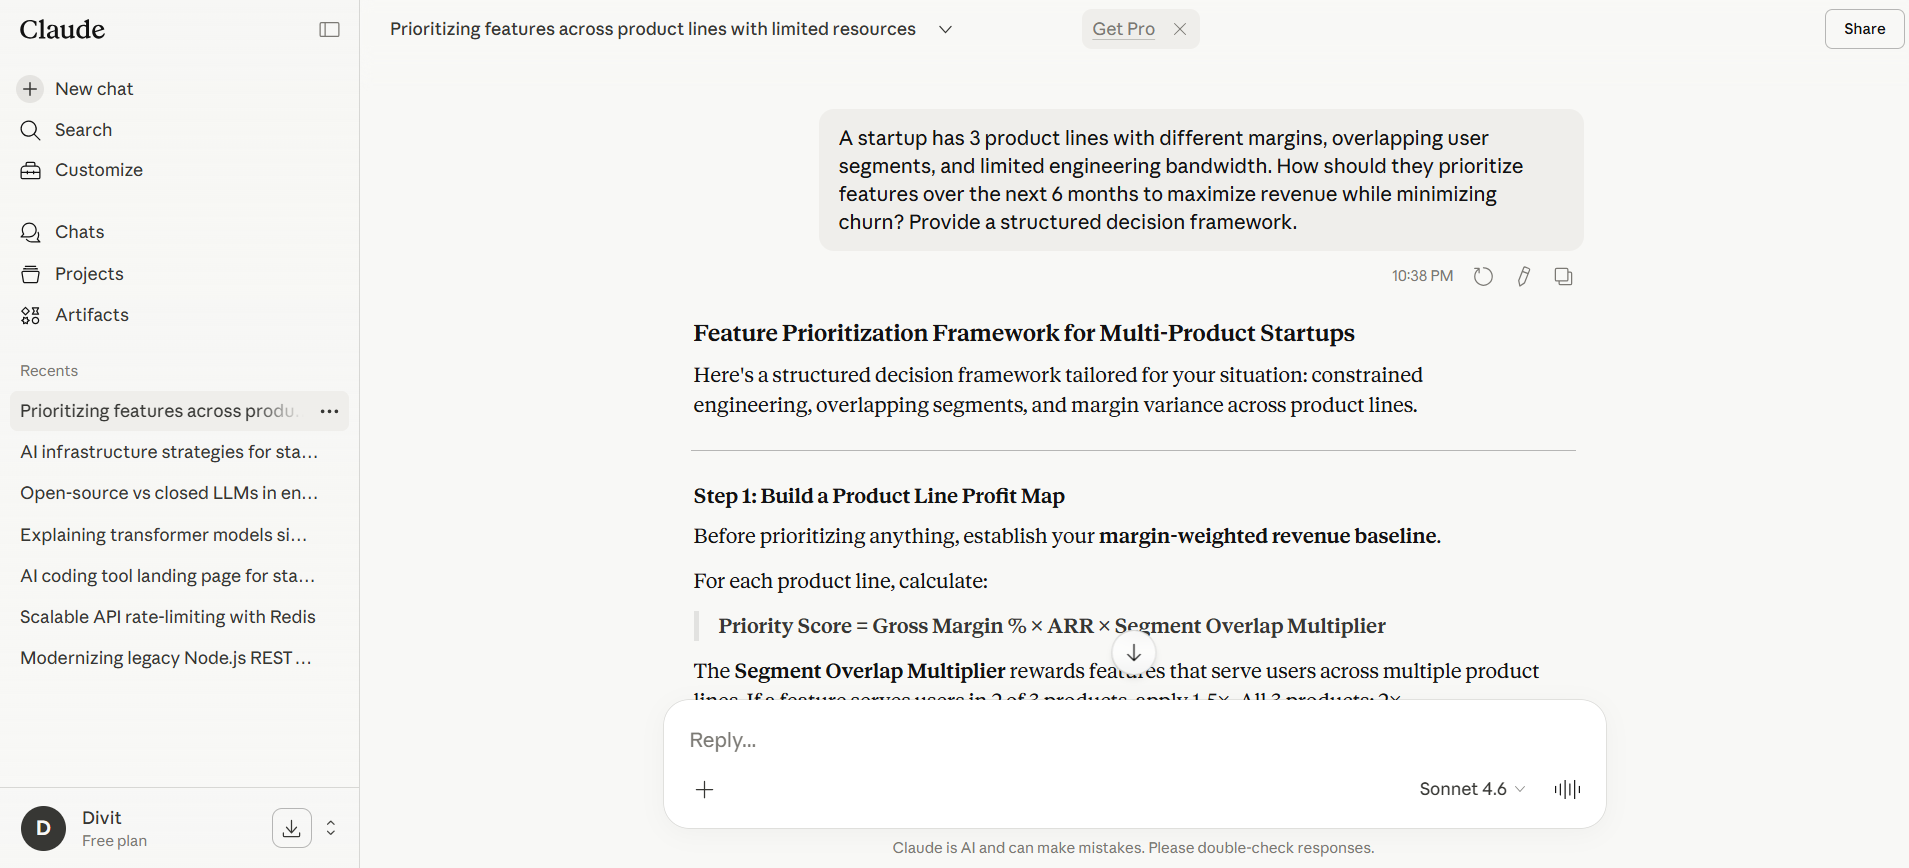
Task: Expand the Divit account menu
Action: click(x=331, y=828)
